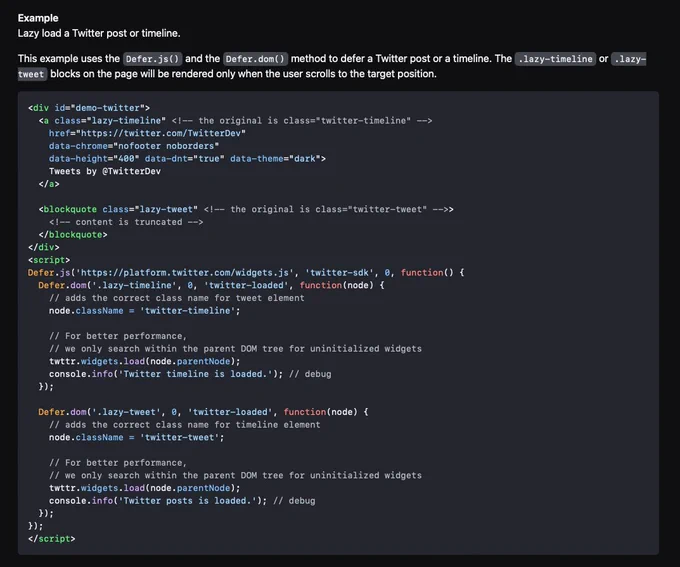The width and height of the screenshot is (680, 567).
Task: Click console.info 'Twitter posts is loaded.' line
Action: click(182, 501)
